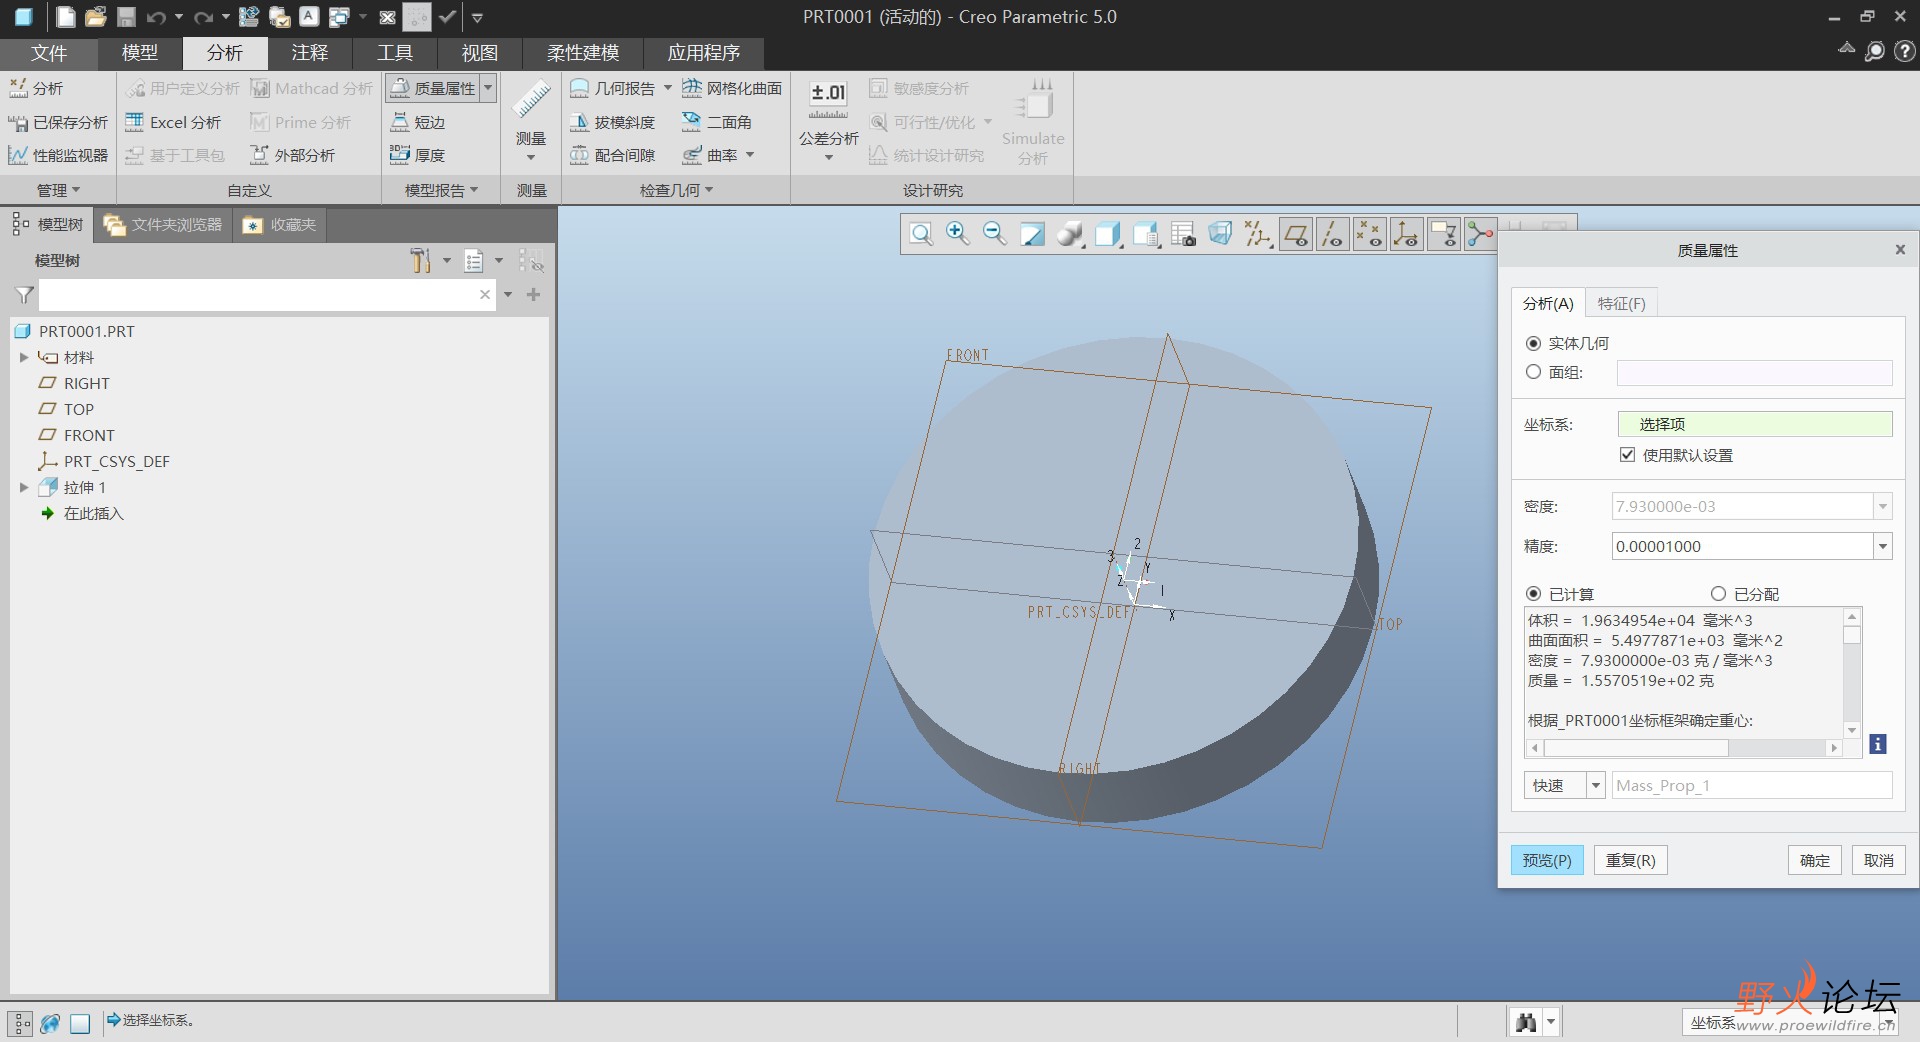
Task: Click the OK (确定) button
Action: [x=1815, y=860]
